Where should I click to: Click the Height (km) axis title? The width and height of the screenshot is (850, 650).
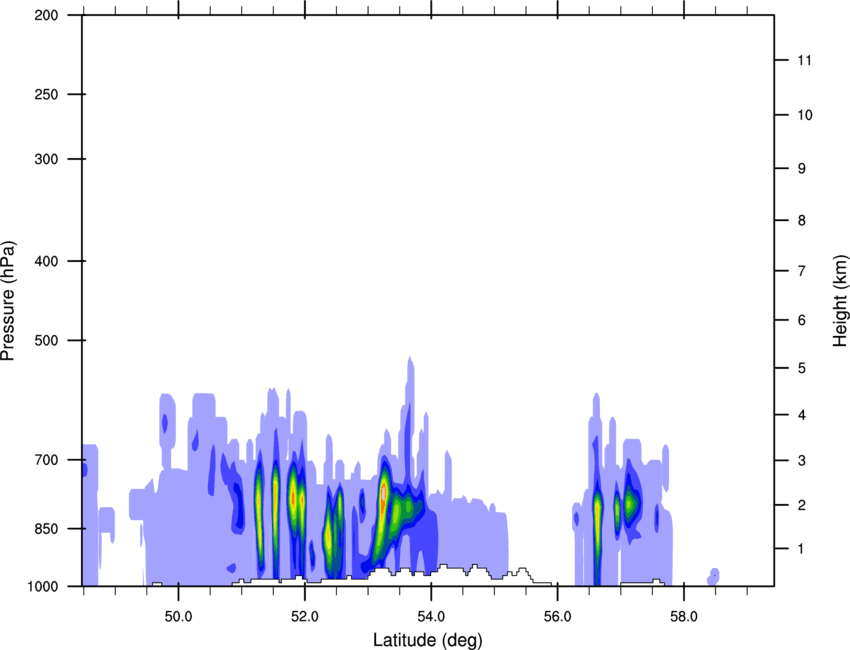coord(840,301)
